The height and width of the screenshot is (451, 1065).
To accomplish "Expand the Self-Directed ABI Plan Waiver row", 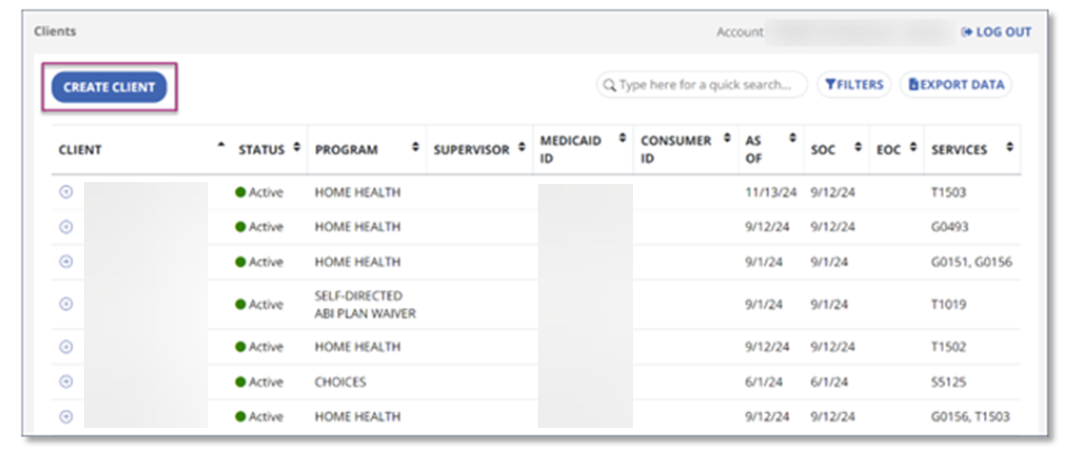I will point(66,304).
